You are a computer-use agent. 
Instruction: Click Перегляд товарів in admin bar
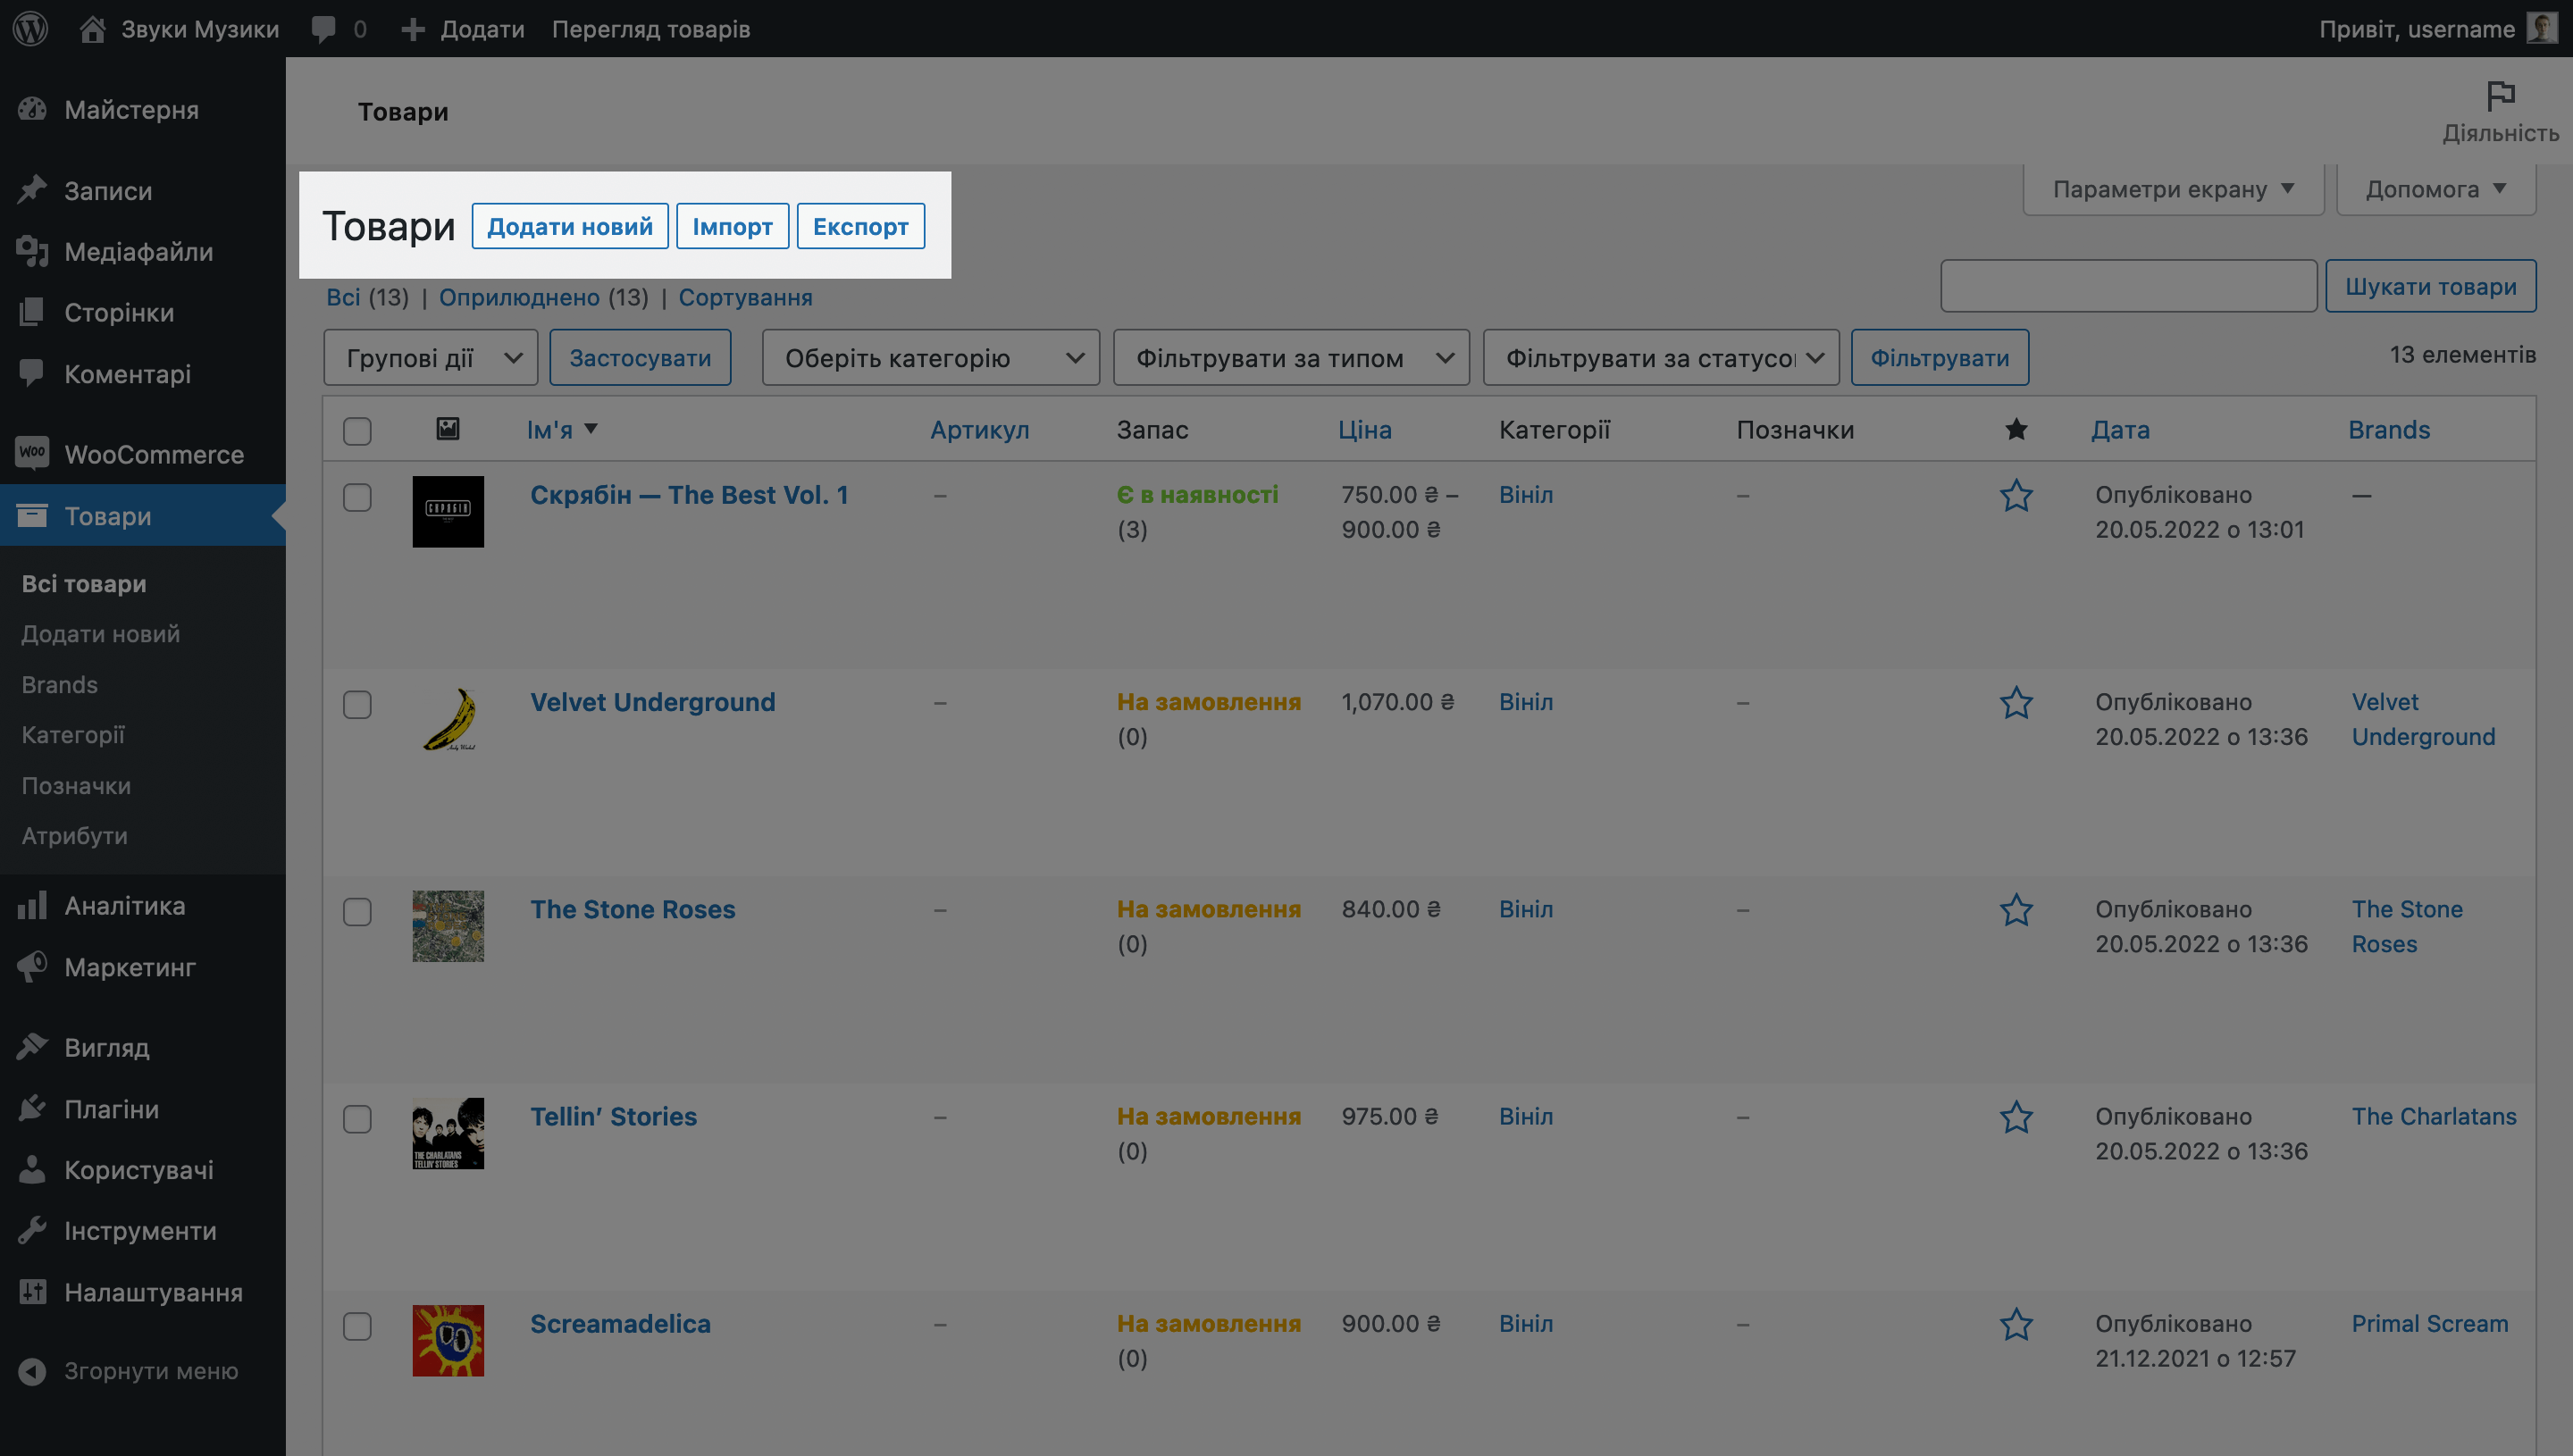[x=651, y=29]
